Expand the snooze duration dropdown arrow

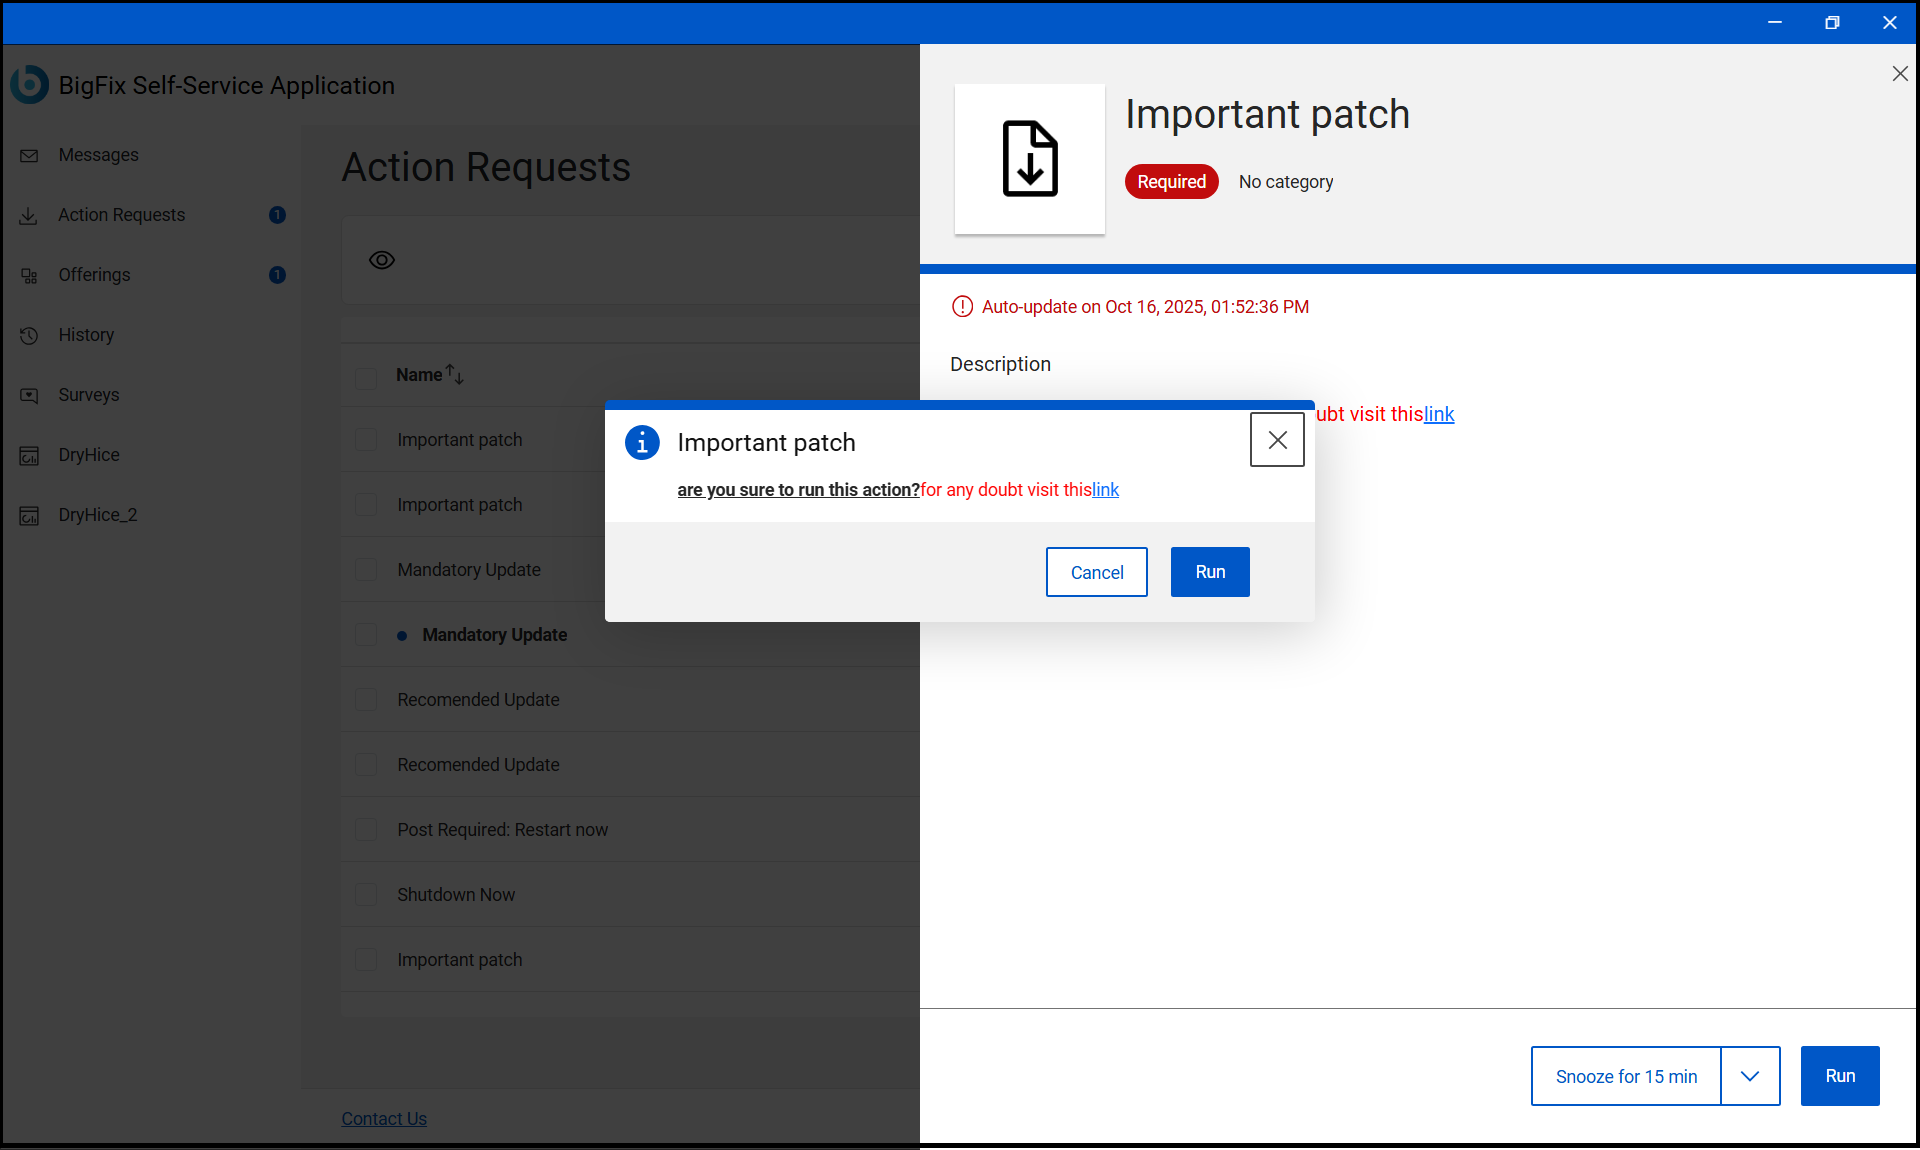pyautogui.click(x=1750, y=1076)
